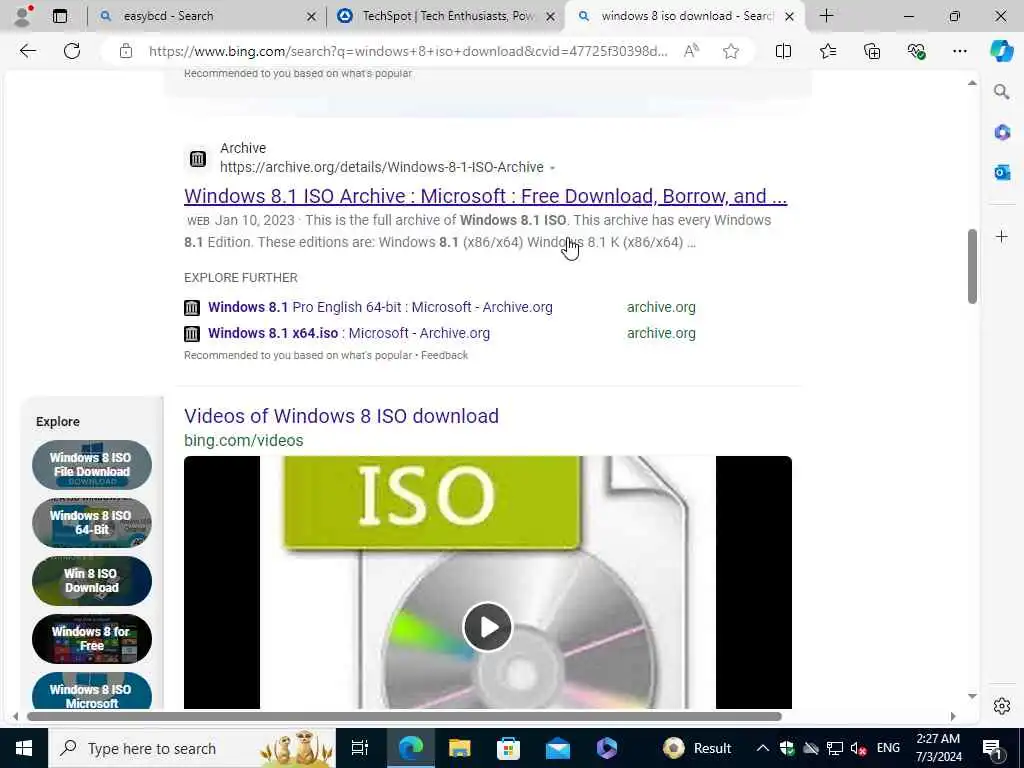Open split screen view

(783, 51)
